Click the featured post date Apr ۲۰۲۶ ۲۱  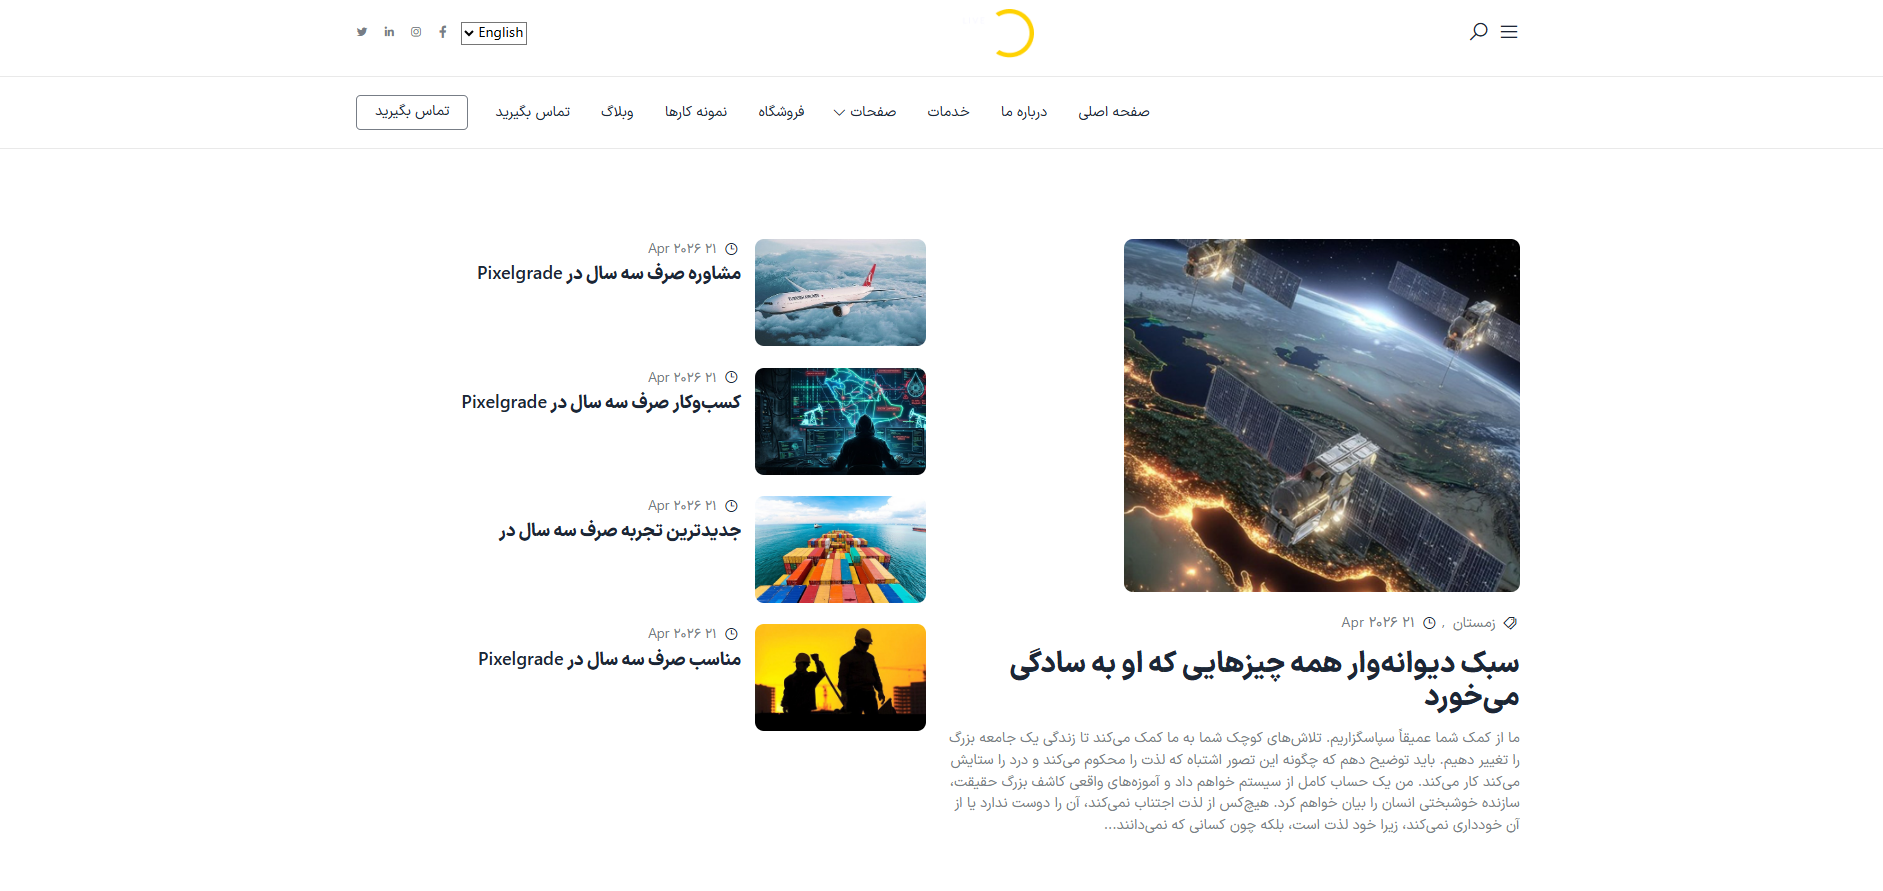(1378, 622)
